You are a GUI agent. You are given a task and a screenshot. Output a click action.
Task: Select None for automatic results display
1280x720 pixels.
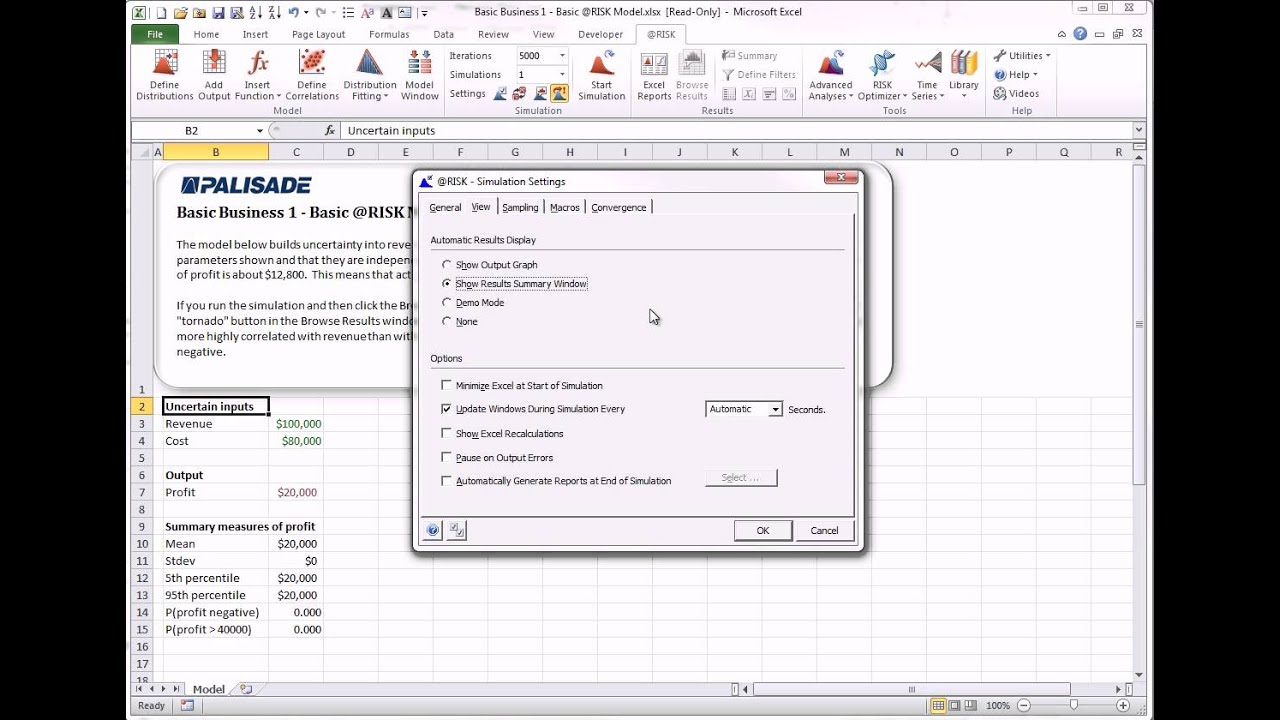click(x=447, y=322)
